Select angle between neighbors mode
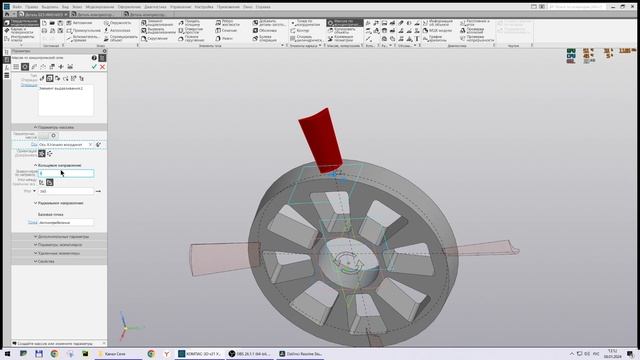Image resolution: width=640 pixels, height=360 pixels. pyautogui.click(x=42, y=182)
